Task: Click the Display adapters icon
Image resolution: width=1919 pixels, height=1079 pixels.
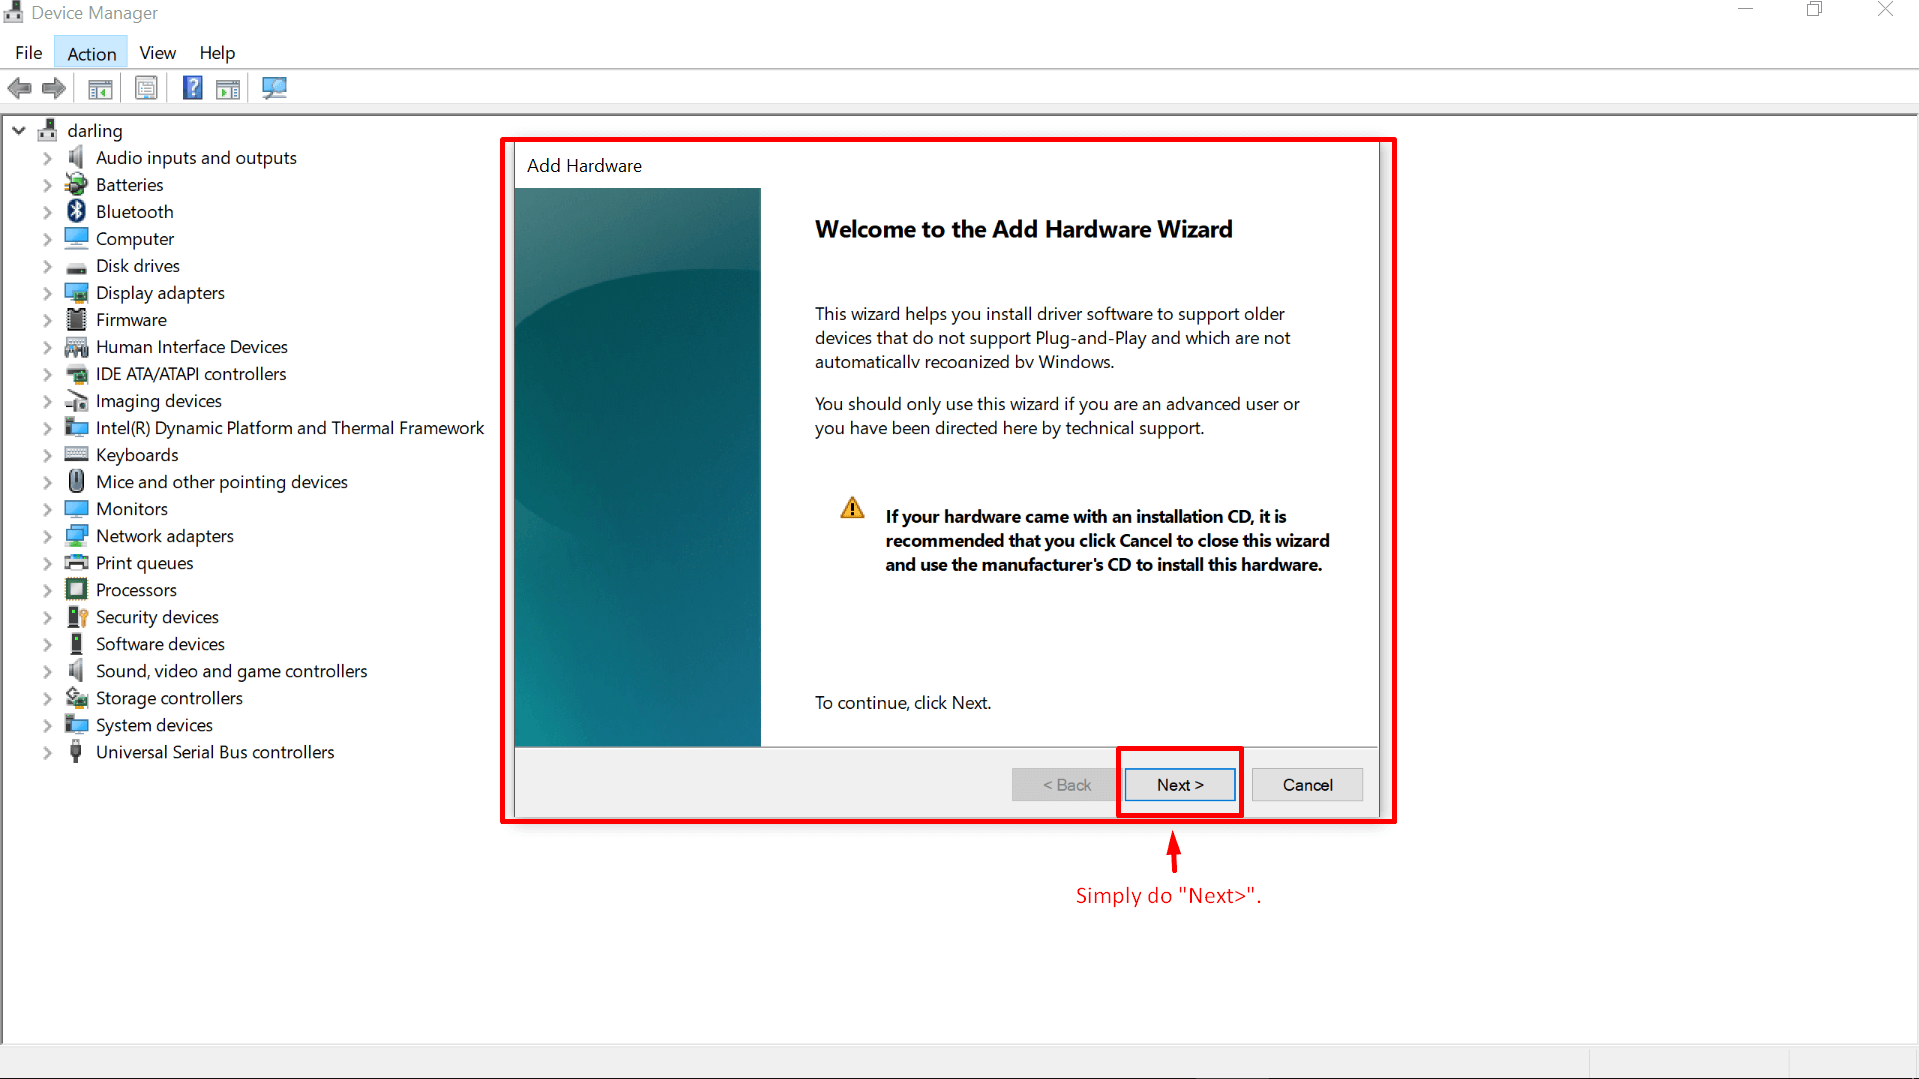Action: point(76,292)
